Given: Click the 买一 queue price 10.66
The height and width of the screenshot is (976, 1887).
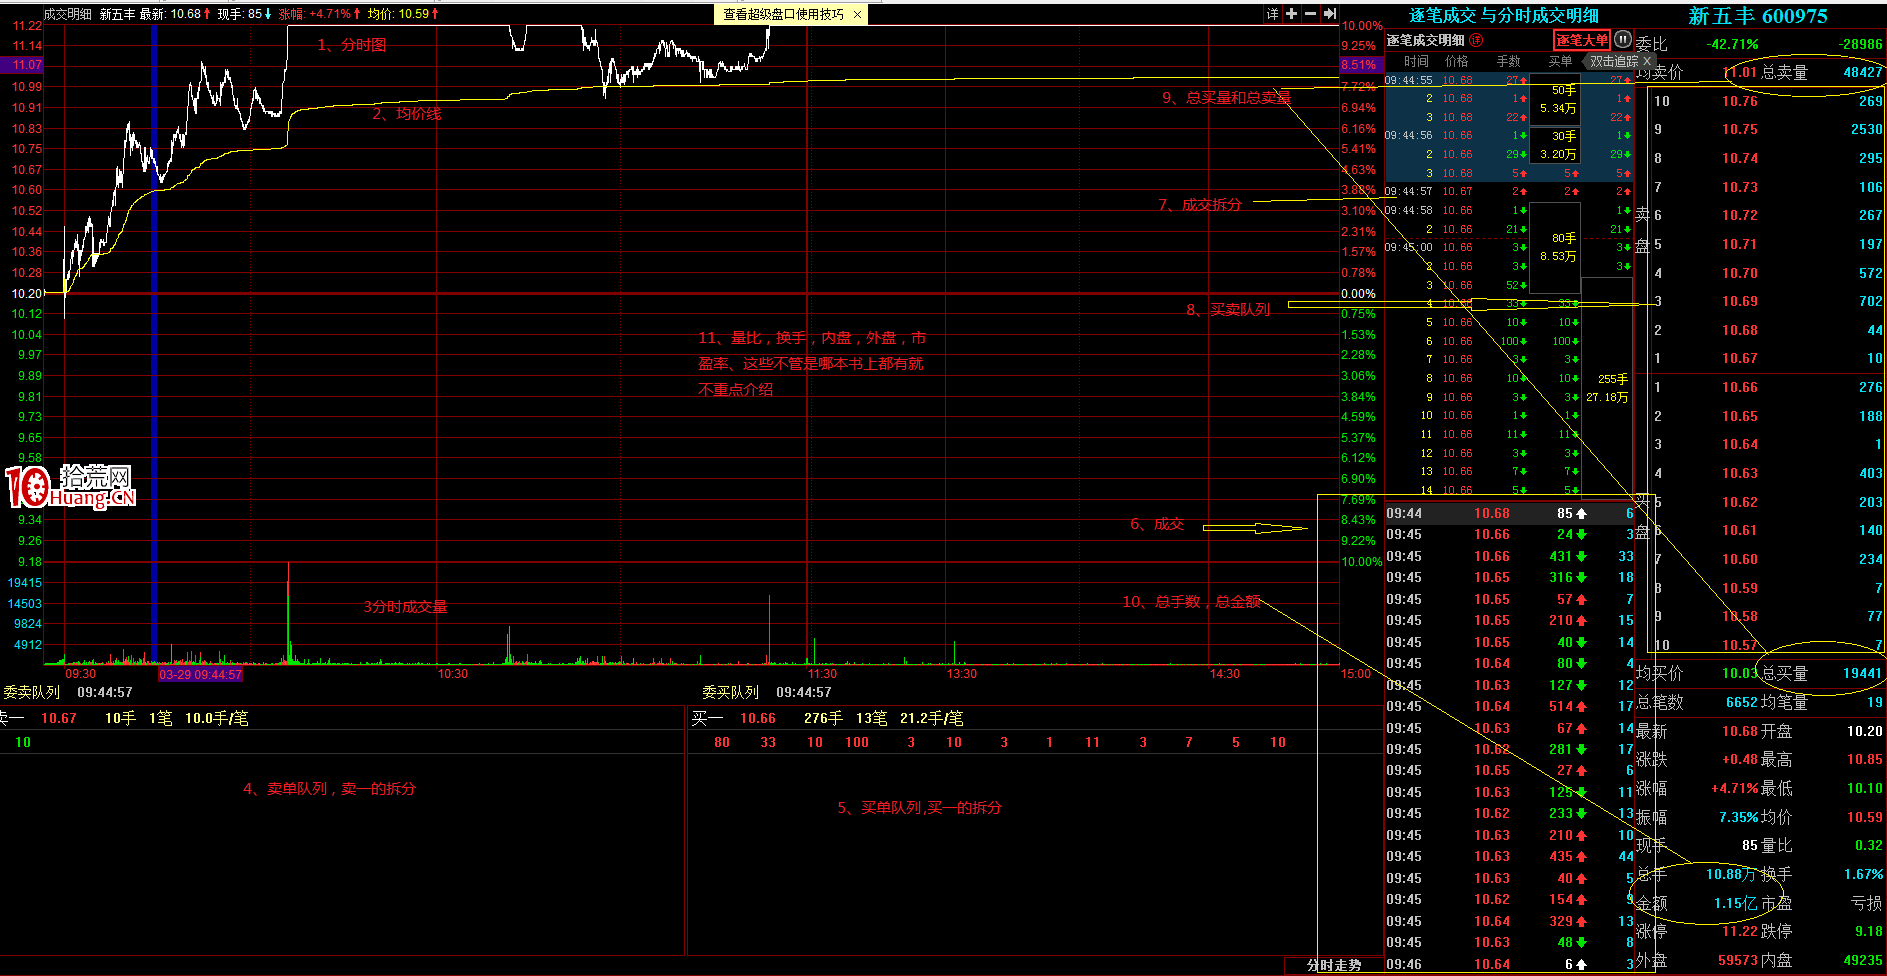Looking at the screenshot, I should pyautogui.click(x=757, y=718).
